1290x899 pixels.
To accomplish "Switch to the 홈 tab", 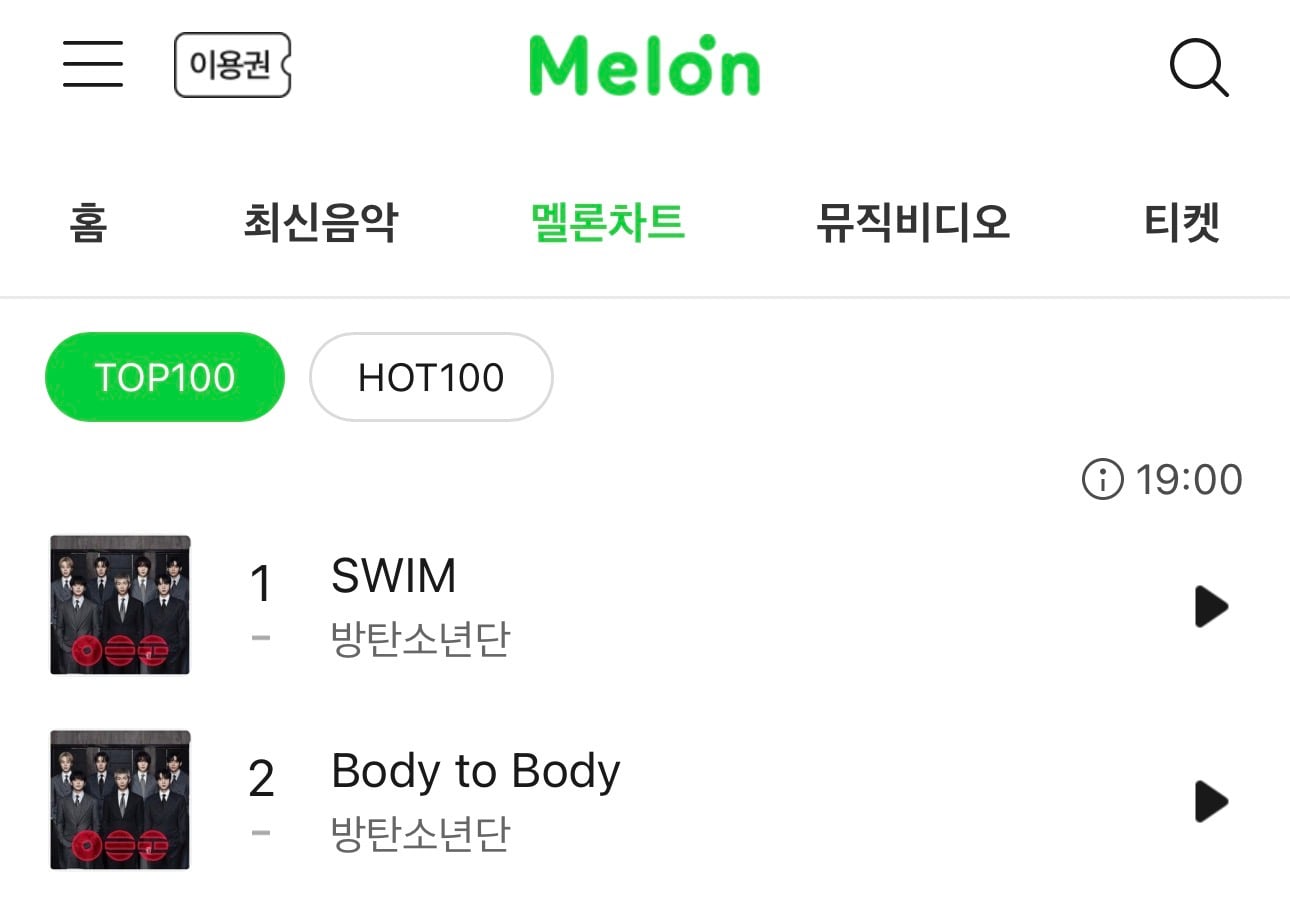I will coord(88,221).
